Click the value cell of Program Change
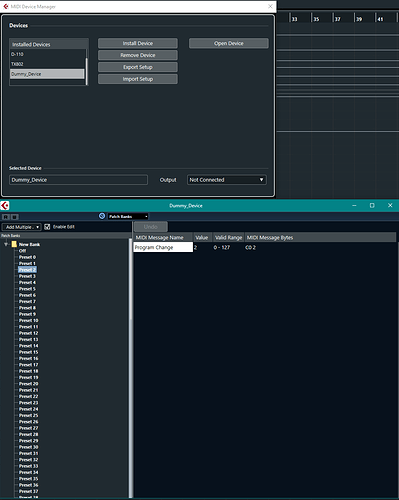The image size is (399, 500). 203,247
